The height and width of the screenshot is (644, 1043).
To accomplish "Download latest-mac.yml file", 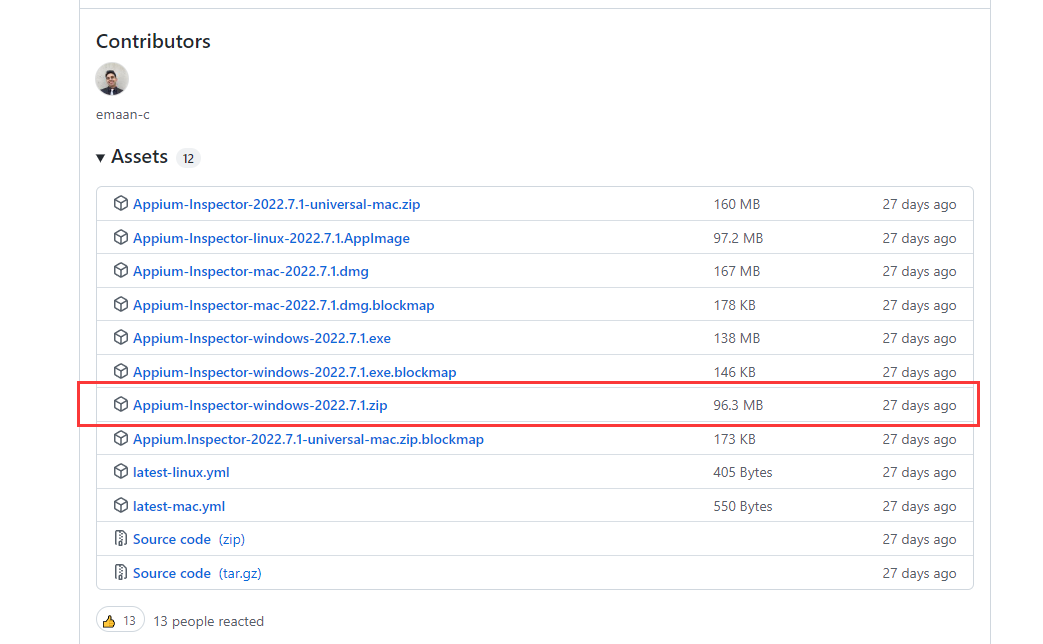I will [179, 506].
